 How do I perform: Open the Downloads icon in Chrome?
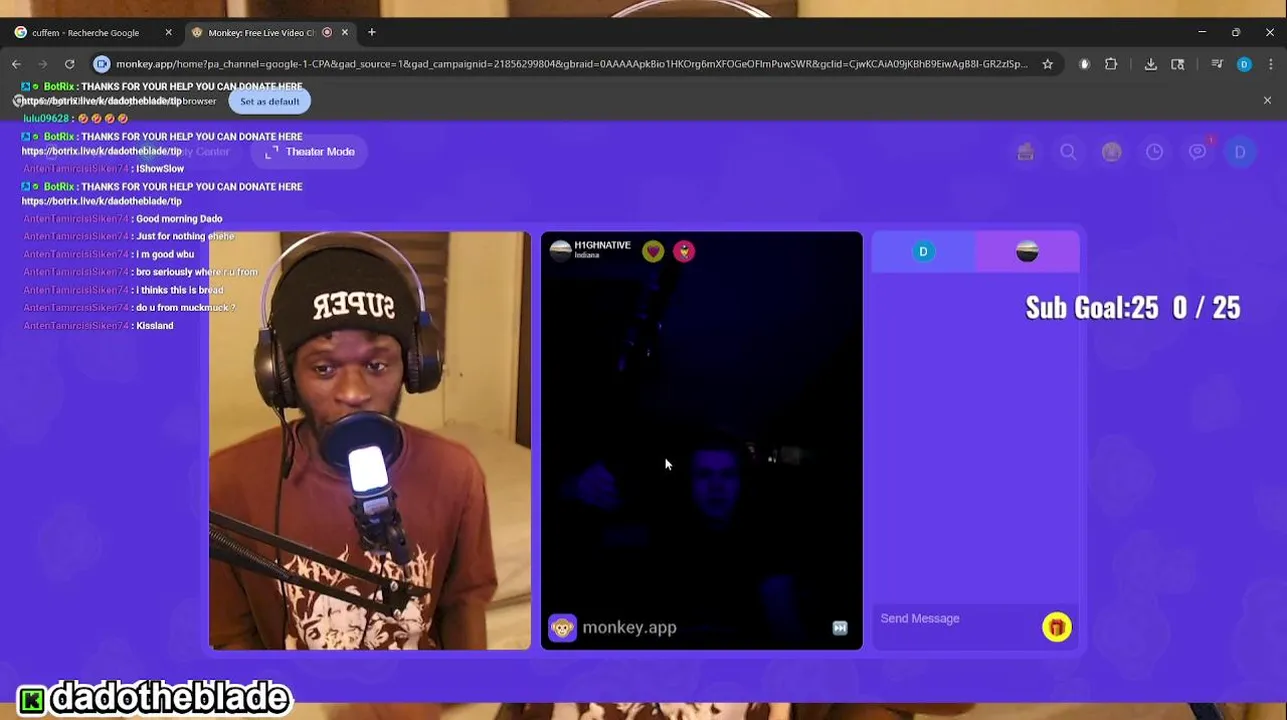[1151, 64]
